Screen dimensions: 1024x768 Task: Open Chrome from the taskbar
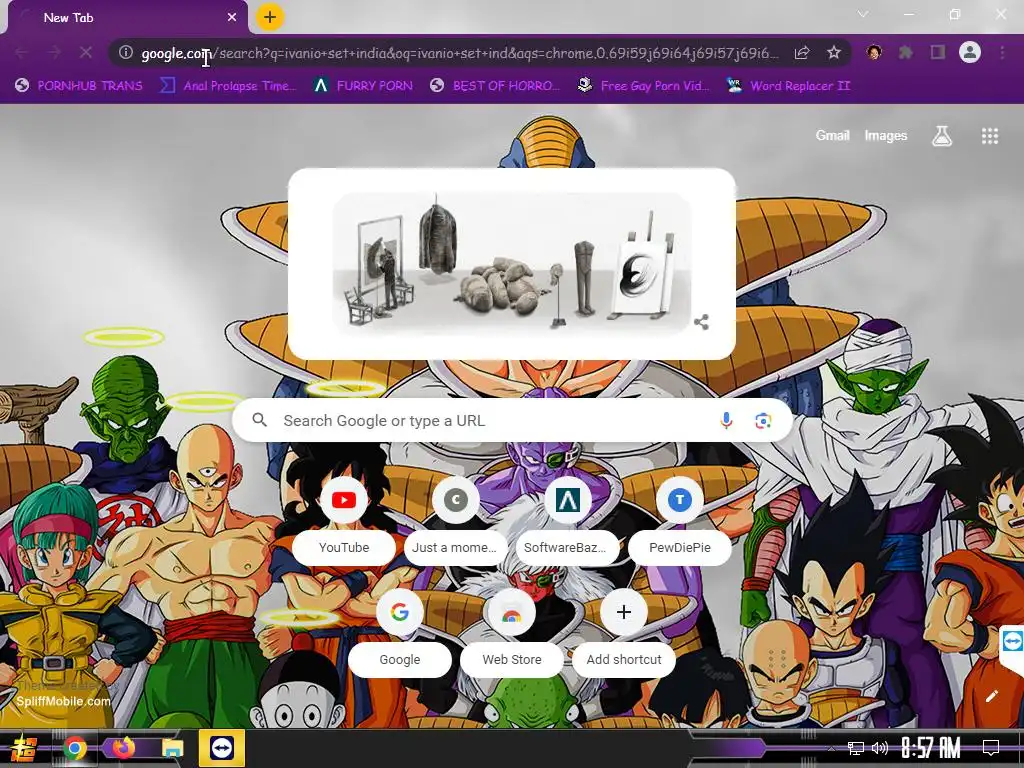tap(74, 748)
